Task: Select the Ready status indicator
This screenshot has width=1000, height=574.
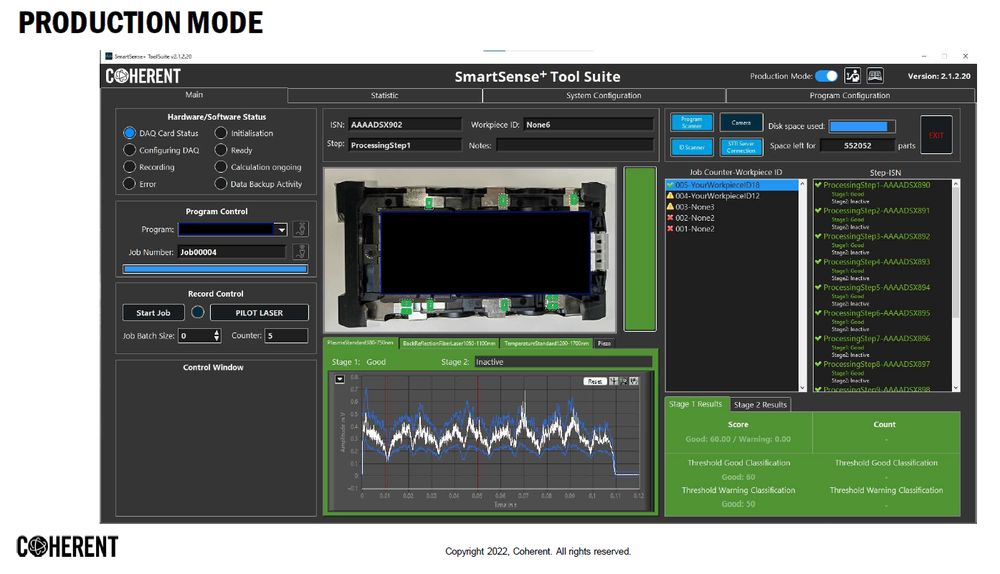Action: (221, 150)
